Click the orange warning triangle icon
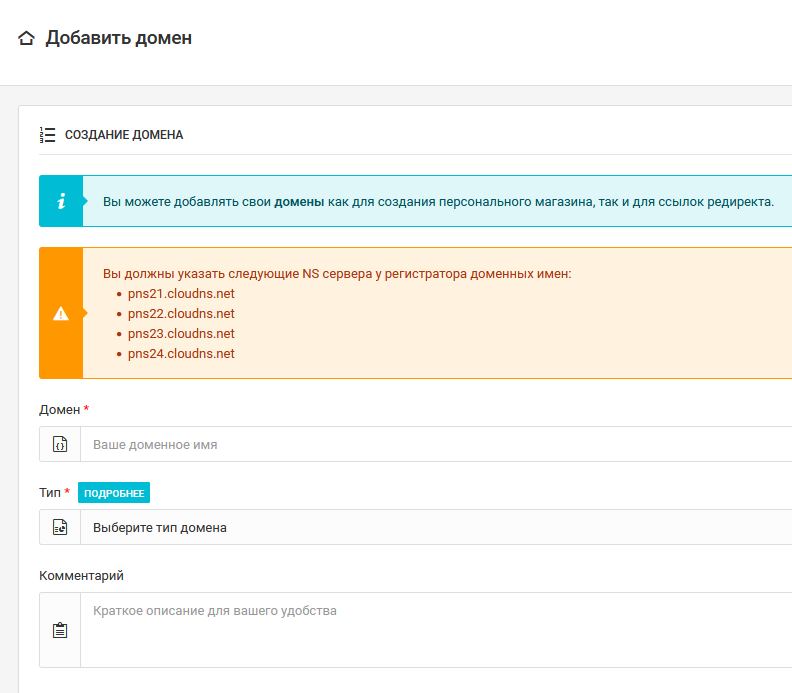 61,313
